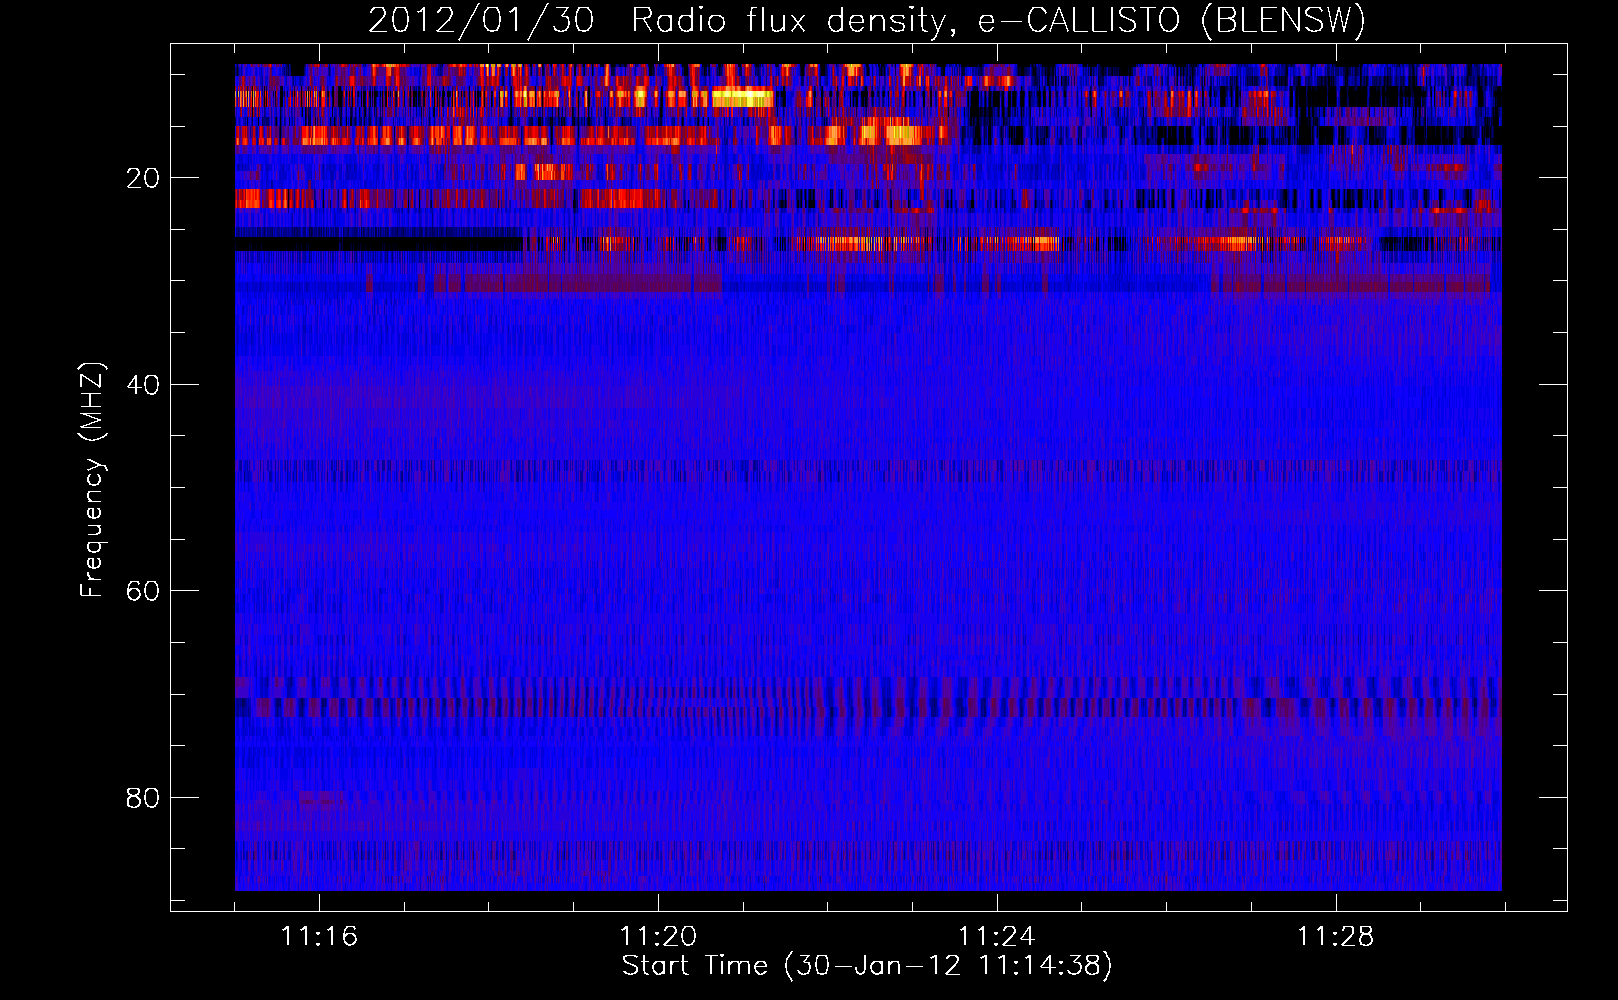The width and height of the screenshot is (1618, 1000).
Task: Click the time tick label "11:20"
Action: click(658, 937)
